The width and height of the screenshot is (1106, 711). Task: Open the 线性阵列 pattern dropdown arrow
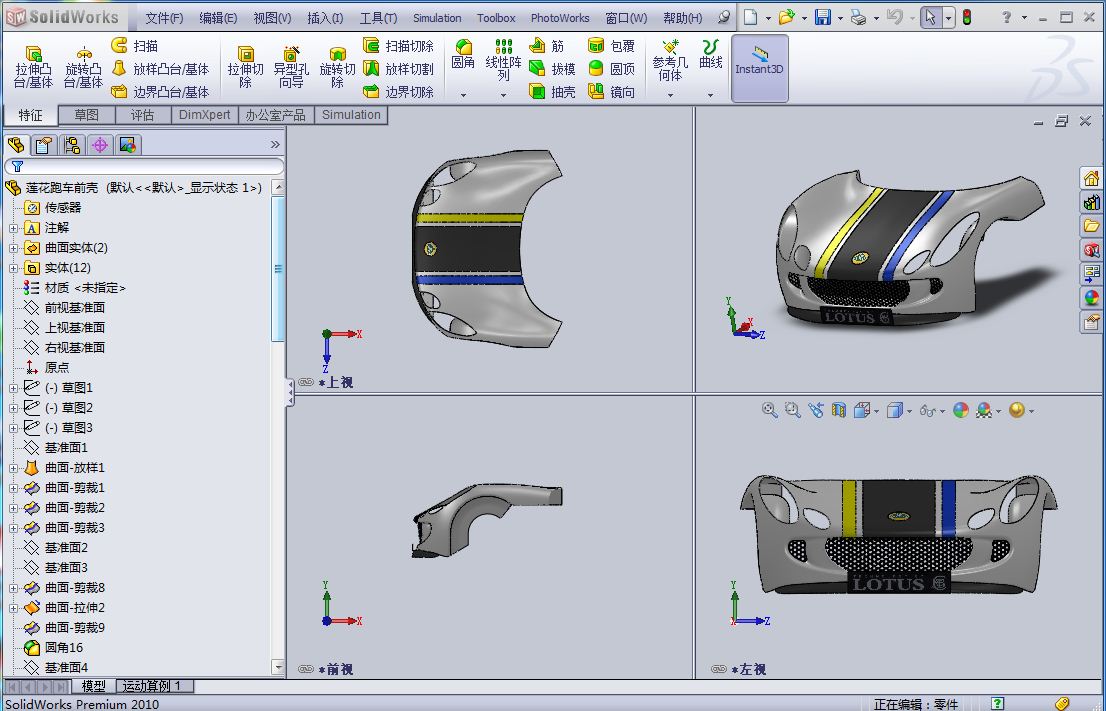504,95
